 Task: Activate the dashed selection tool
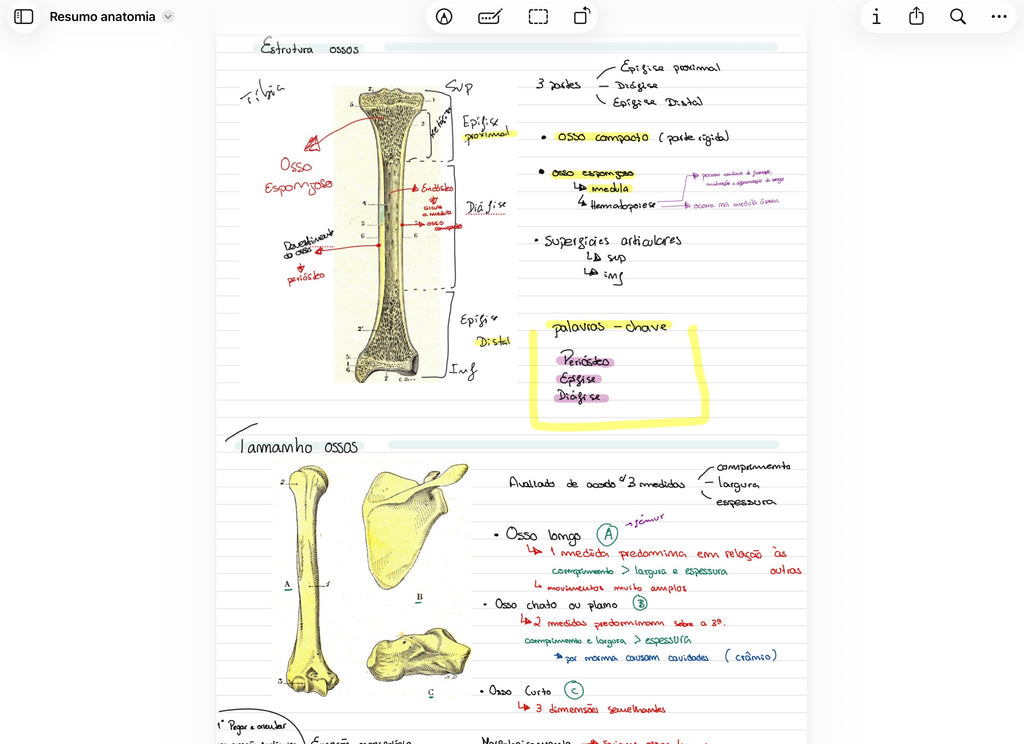coord(538,17)
